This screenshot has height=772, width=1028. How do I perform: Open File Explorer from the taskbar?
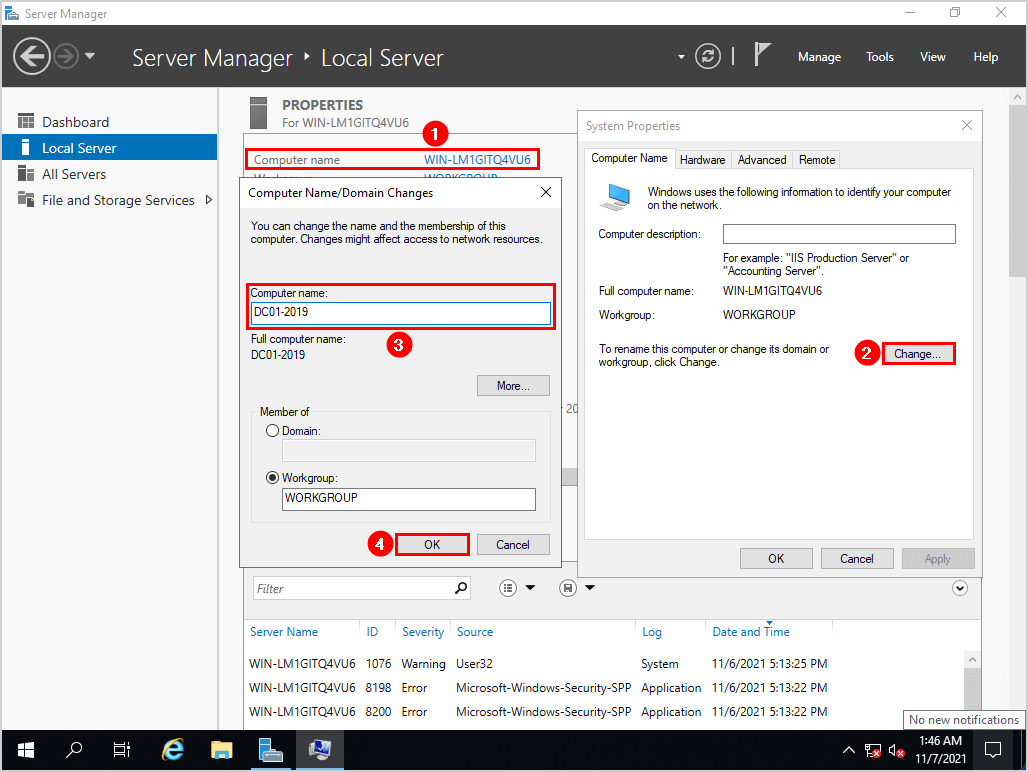pos(222,750)
